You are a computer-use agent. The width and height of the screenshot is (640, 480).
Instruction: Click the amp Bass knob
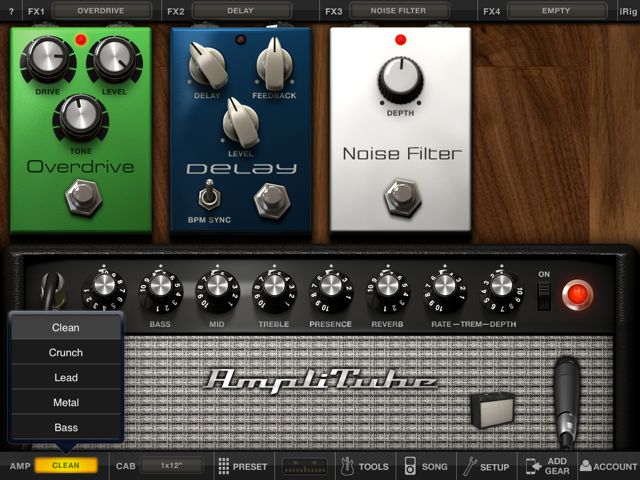pos(160,289)
